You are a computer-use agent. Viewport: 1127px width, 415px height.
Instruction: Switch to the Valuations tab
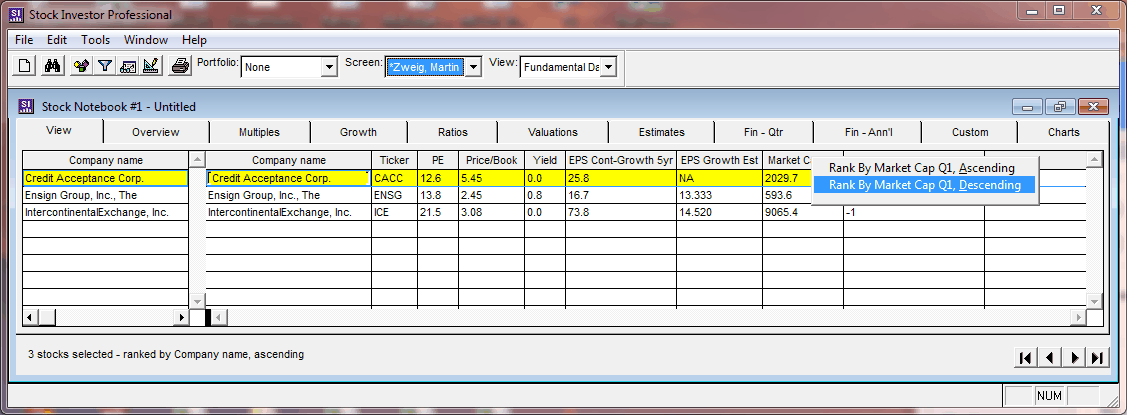click(x=553, y=132)
